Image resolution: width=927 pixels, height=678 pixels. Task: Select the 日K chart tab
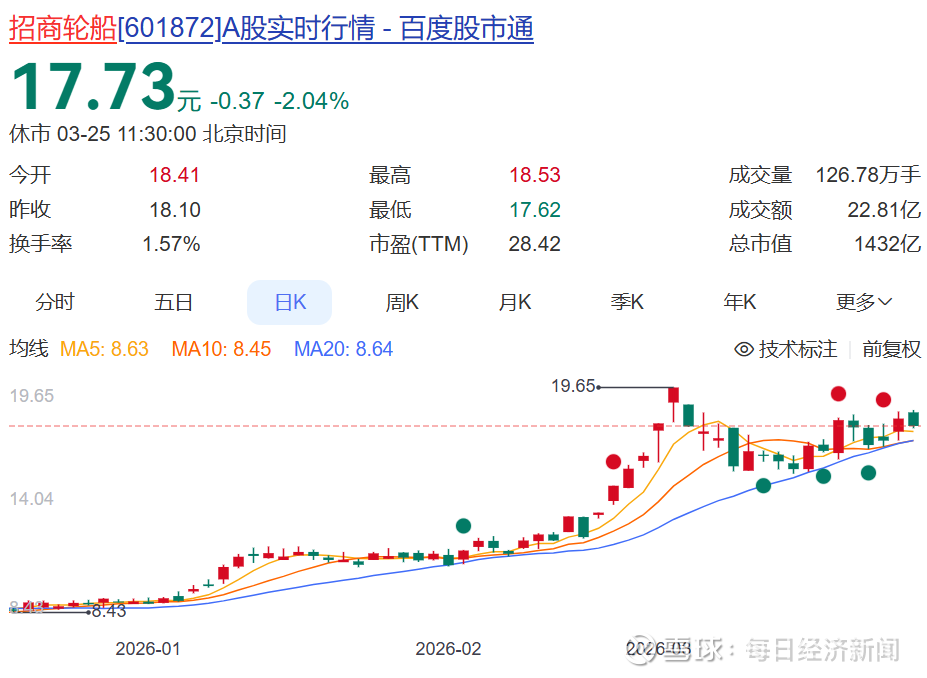[x=290, y=302]
